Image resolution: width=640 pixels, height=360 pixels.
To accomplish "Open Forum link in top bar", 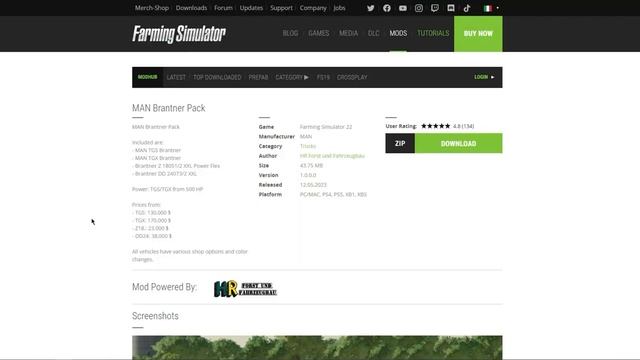I will [x=223, y=8].
